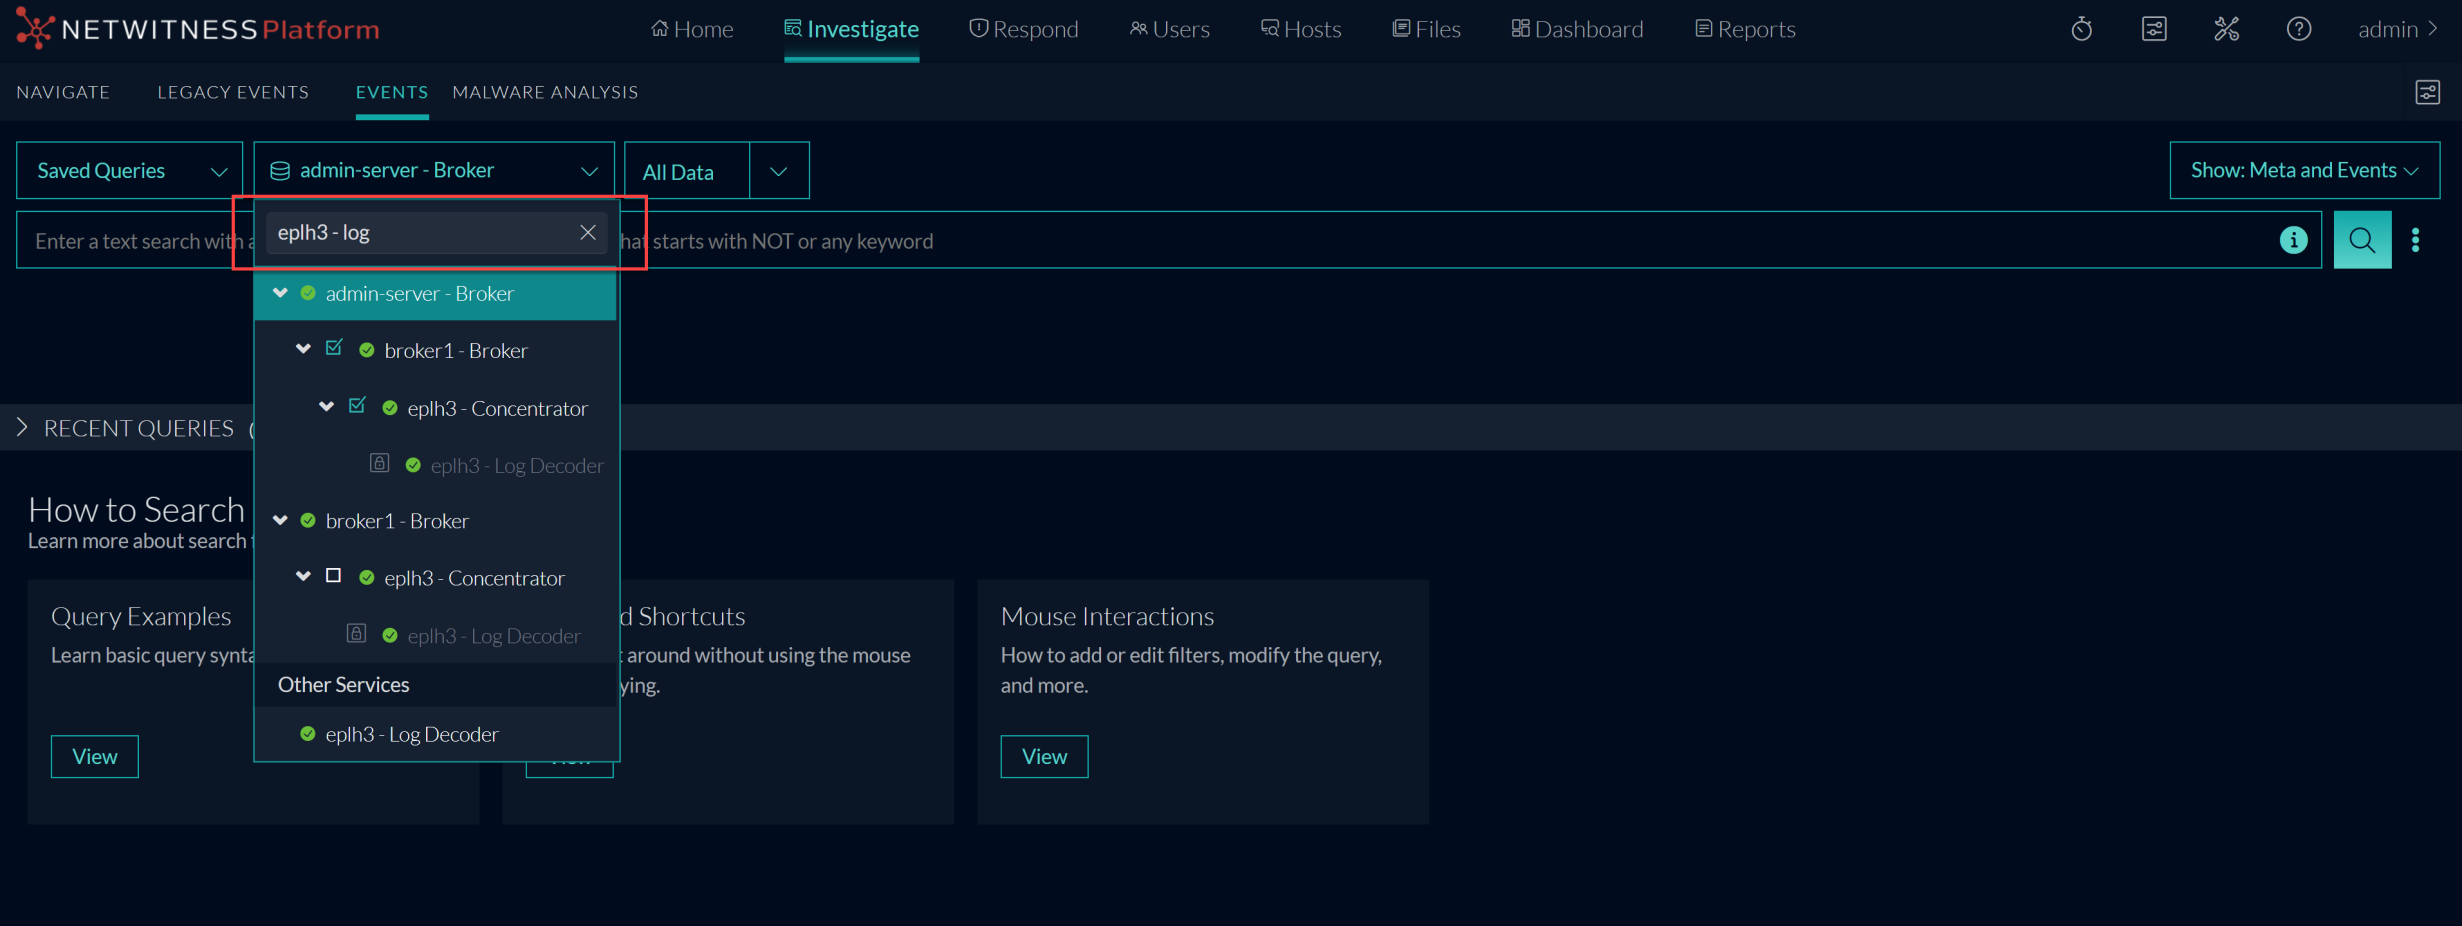Open the query info icon
This screenshot has height=926, width=2462.
point(2293,240)
